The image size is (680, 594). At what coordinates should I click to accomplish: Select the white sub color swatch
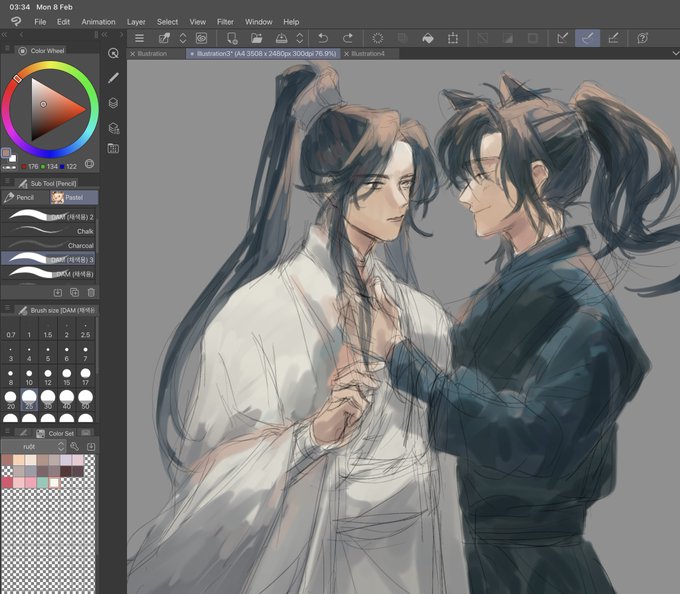(x=13, y=158)
